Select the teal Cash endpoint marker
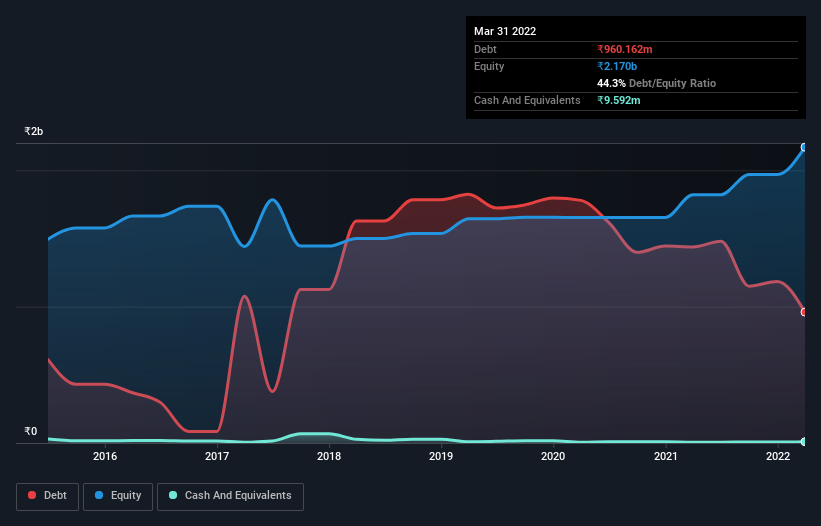 804,442
